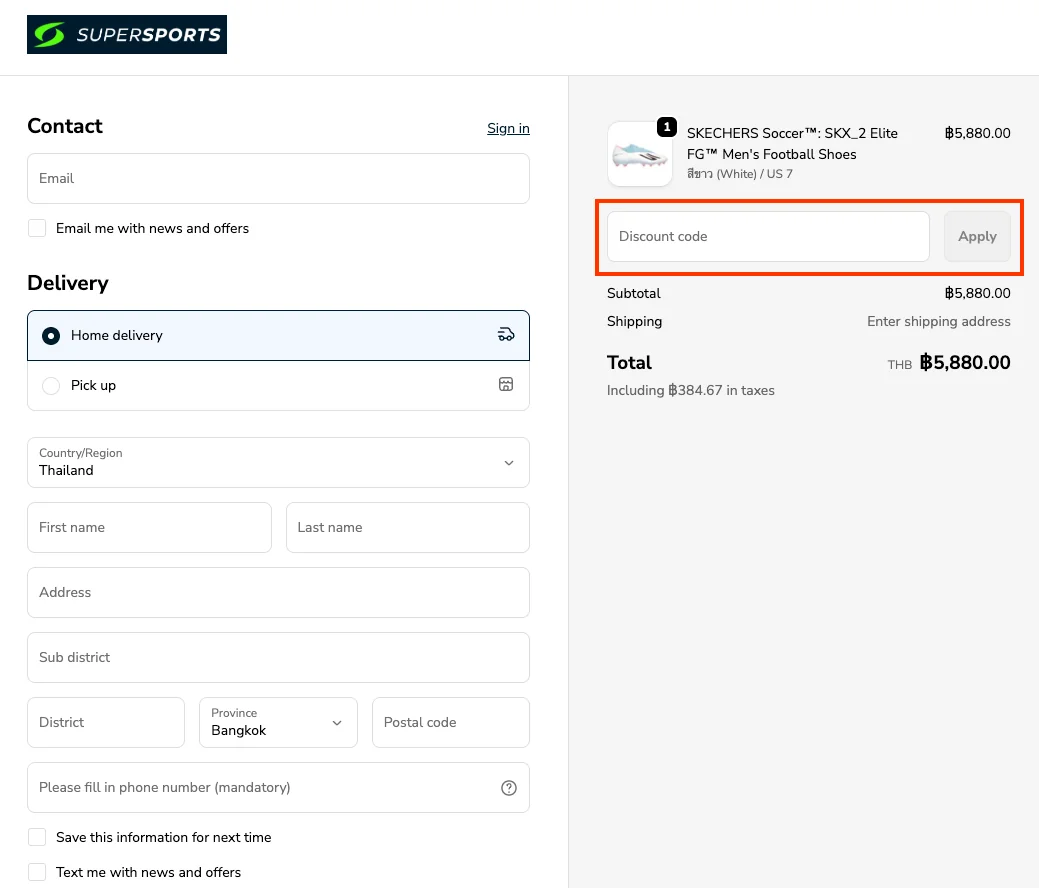Click the Sign in link

pos(508,128)
